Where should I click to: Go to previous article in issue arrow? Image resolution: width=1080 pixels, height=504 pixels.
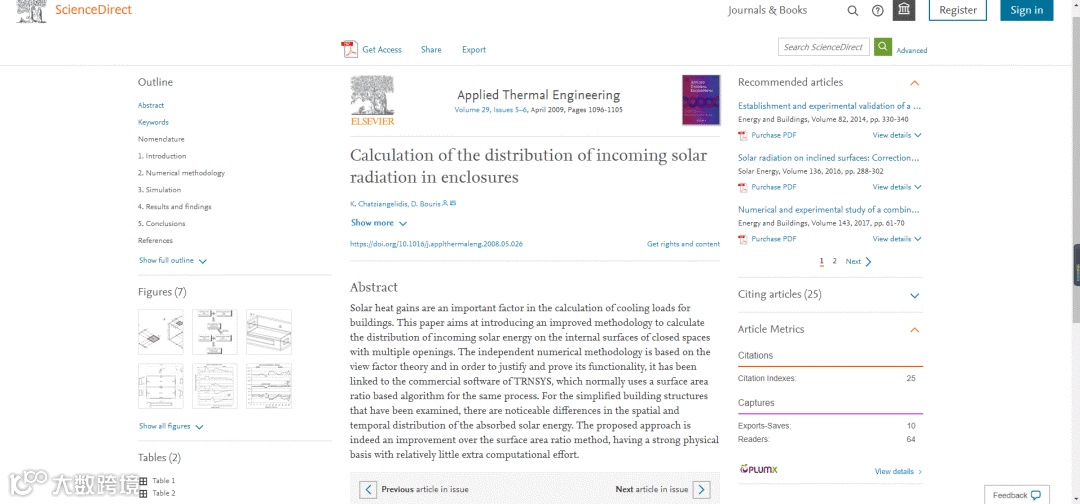pyautogui.click(x=368, y=489)
